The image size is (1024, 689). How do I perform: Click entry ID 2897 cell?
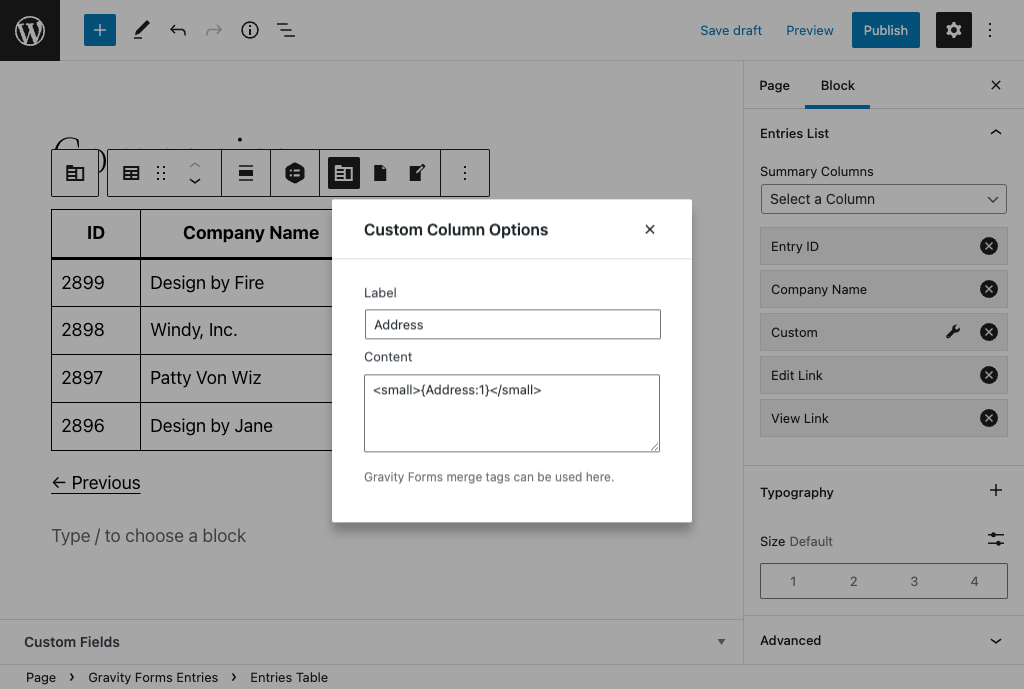click(96, 378)
